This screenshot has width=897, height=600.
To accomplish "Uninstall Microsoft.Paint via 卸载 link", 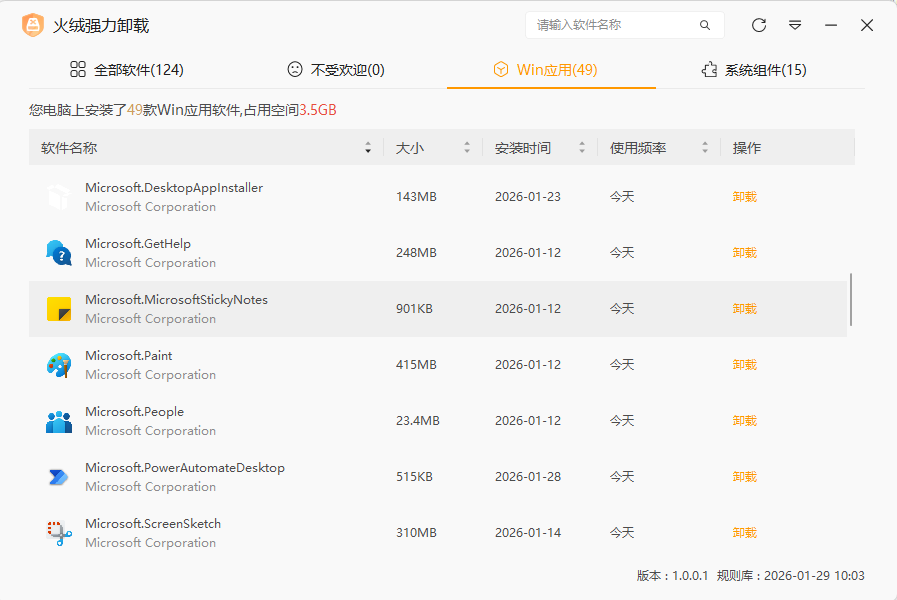I will (744, 365).
